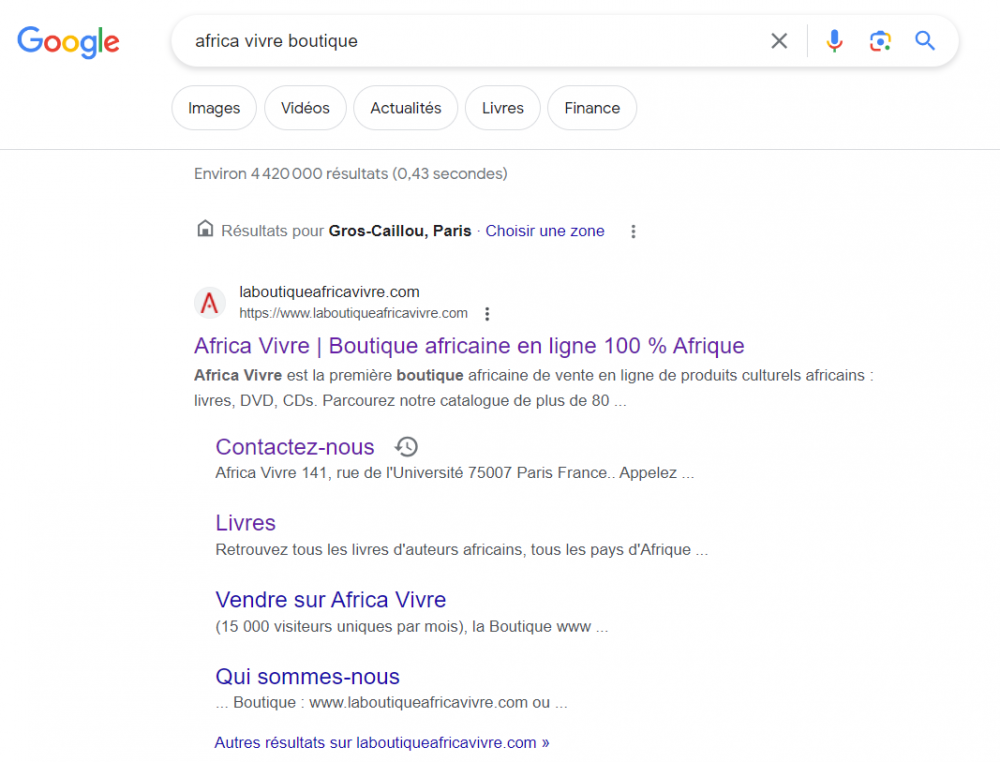Viewport: 1000px width, 762px height.
Task: Launch the search with the magnifier icon
Action: [x=924, y=41]
